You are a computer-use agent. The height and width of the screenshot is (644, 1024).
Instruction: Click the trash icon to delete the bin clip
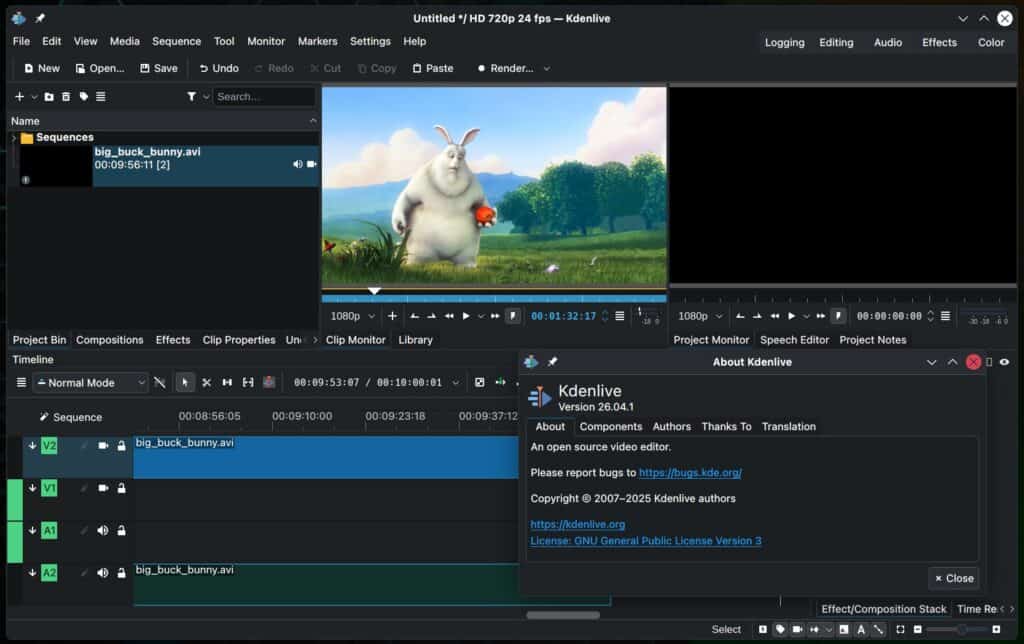(x=66, y=97)
